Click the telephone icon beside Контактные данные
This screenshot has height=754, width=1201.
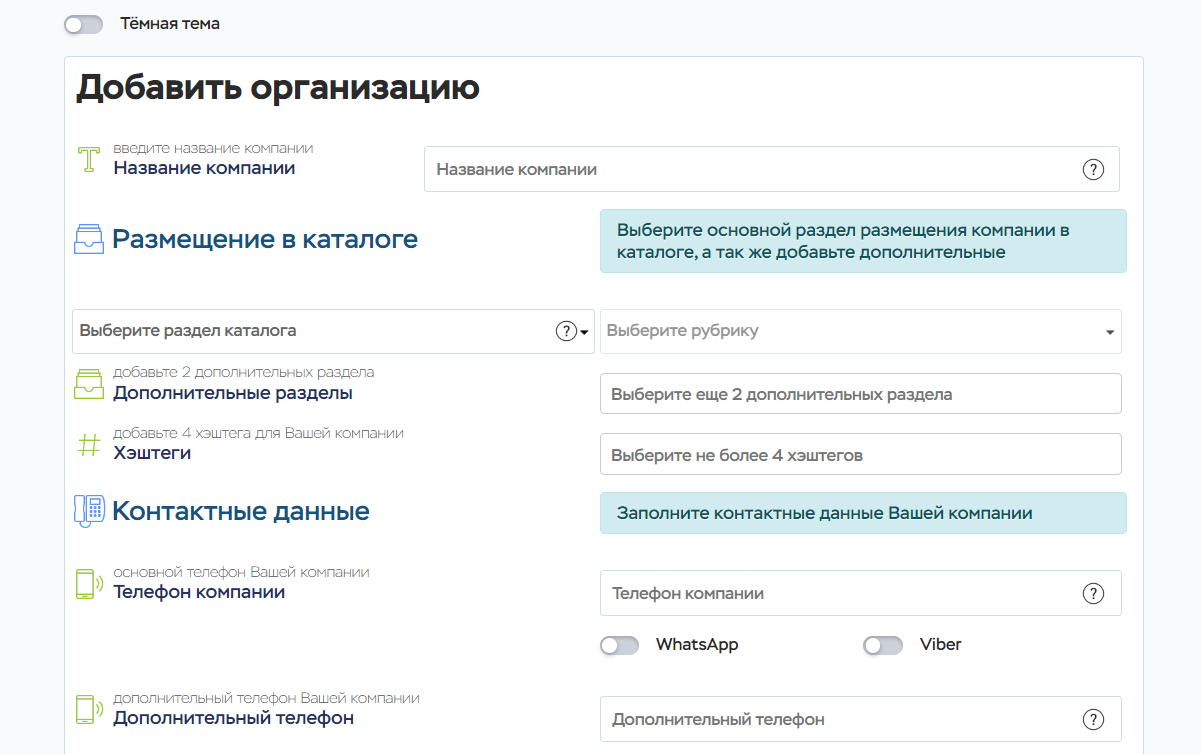click(x=89, y=511)
